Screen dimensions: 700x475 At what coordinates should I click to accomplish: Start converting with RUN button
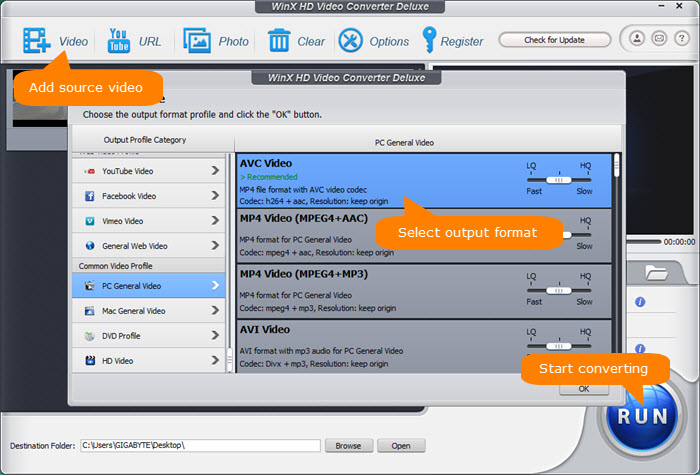642,416
